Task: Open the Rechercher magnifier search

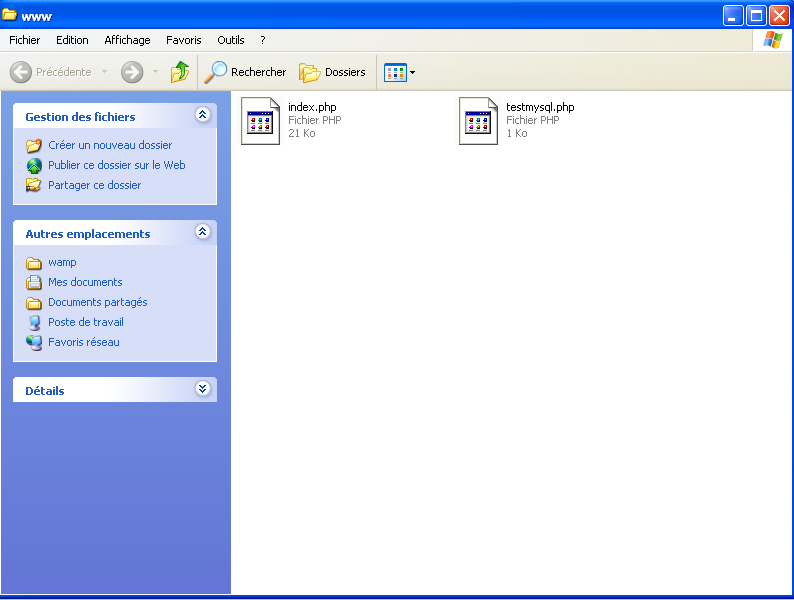Action: [245, 72]
